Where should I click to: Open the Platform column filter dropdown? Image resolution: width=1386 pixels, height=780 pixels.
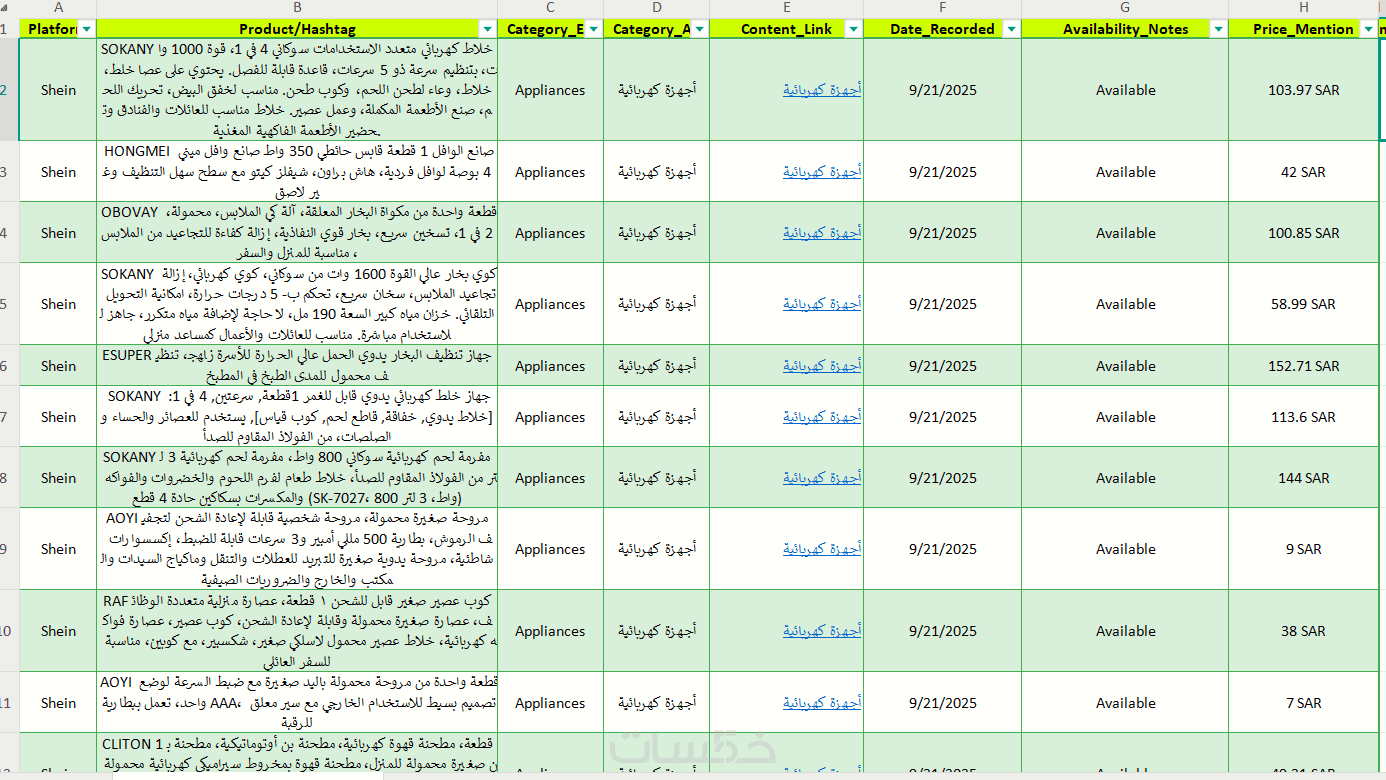(86, 29)
